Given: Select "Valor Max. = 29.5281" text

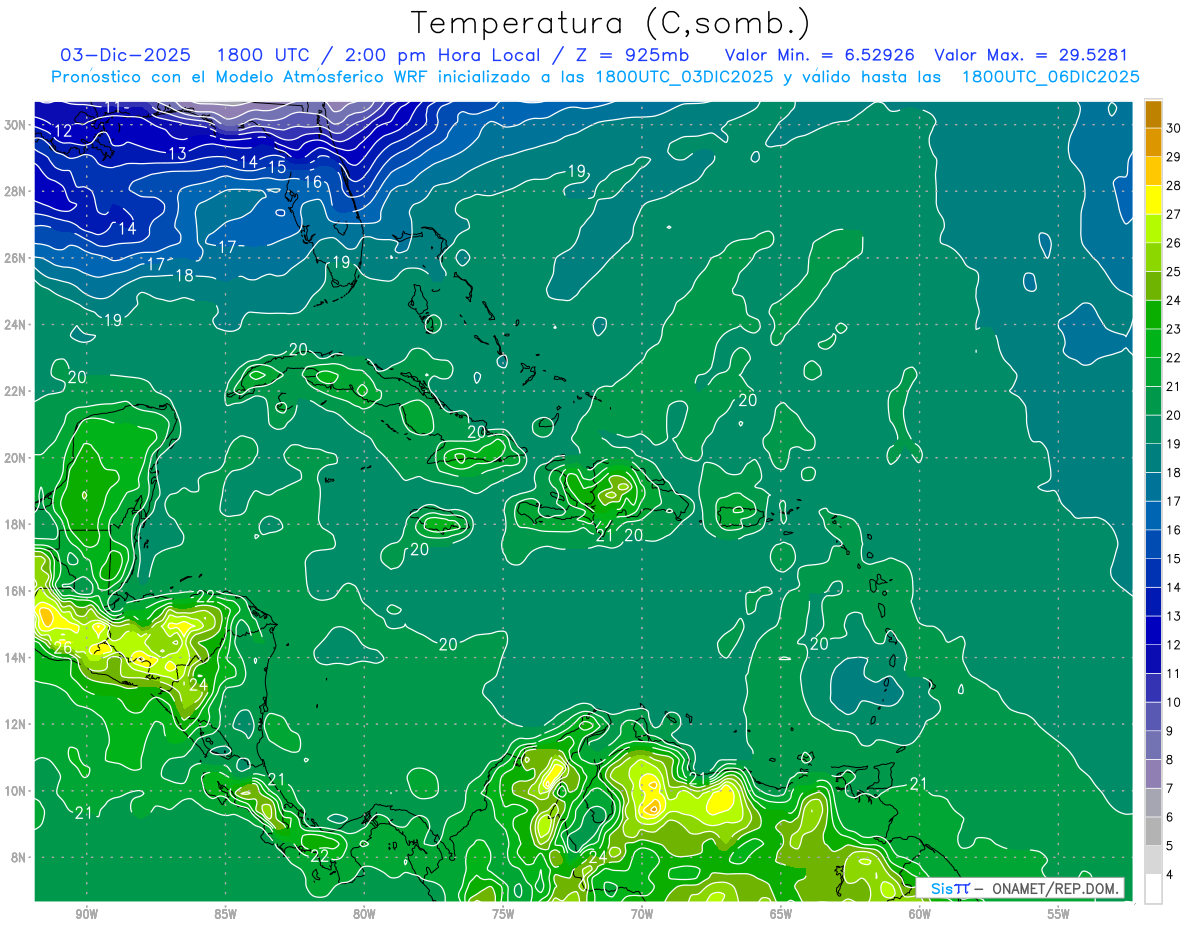Looking at the screenshot, I should point(1031,55).
